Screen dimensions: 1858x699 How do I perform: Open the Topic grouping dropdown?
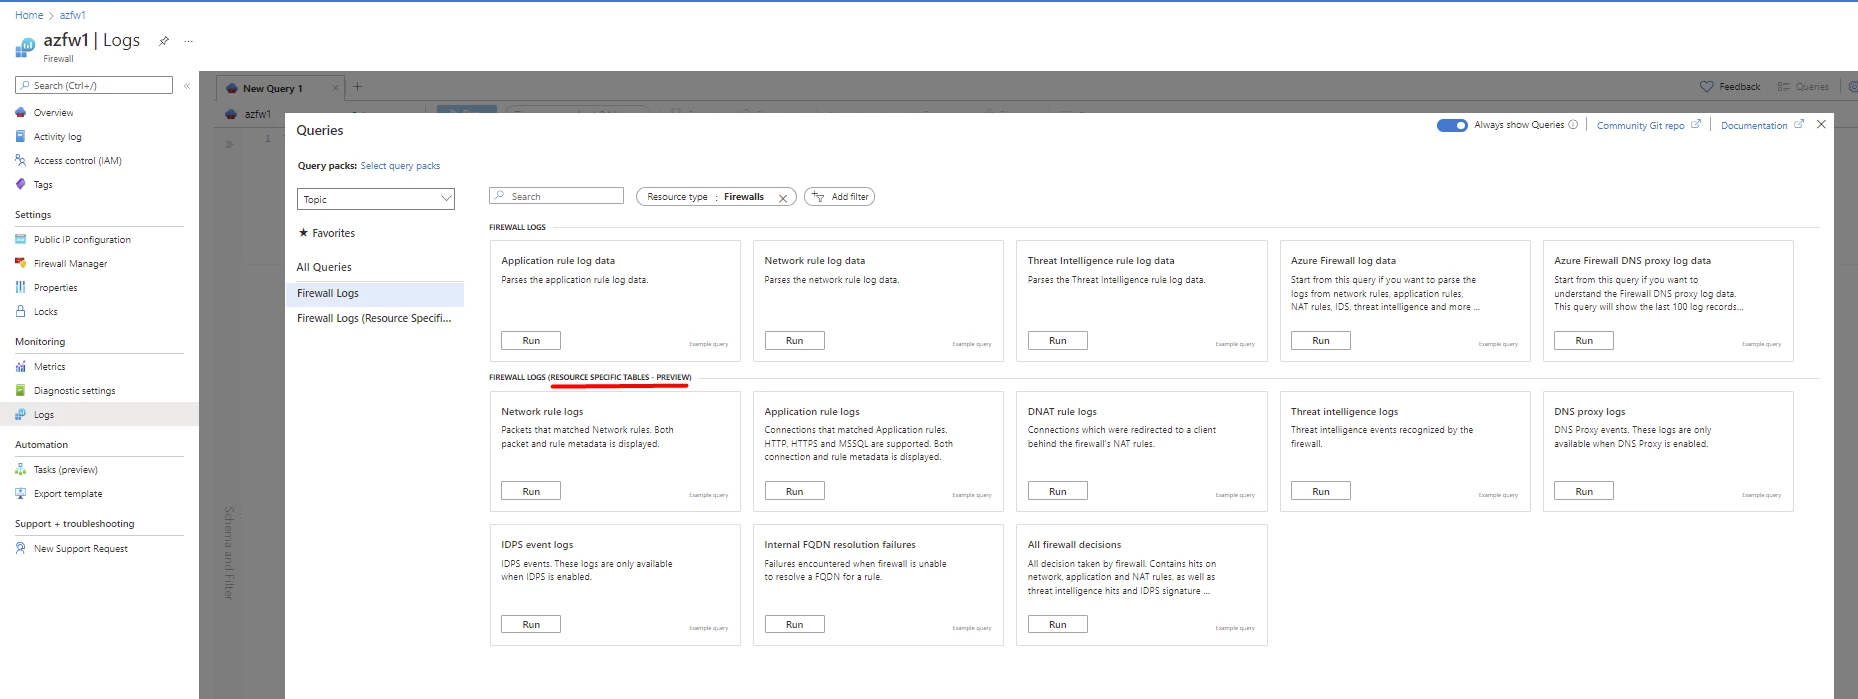(376, 199)
